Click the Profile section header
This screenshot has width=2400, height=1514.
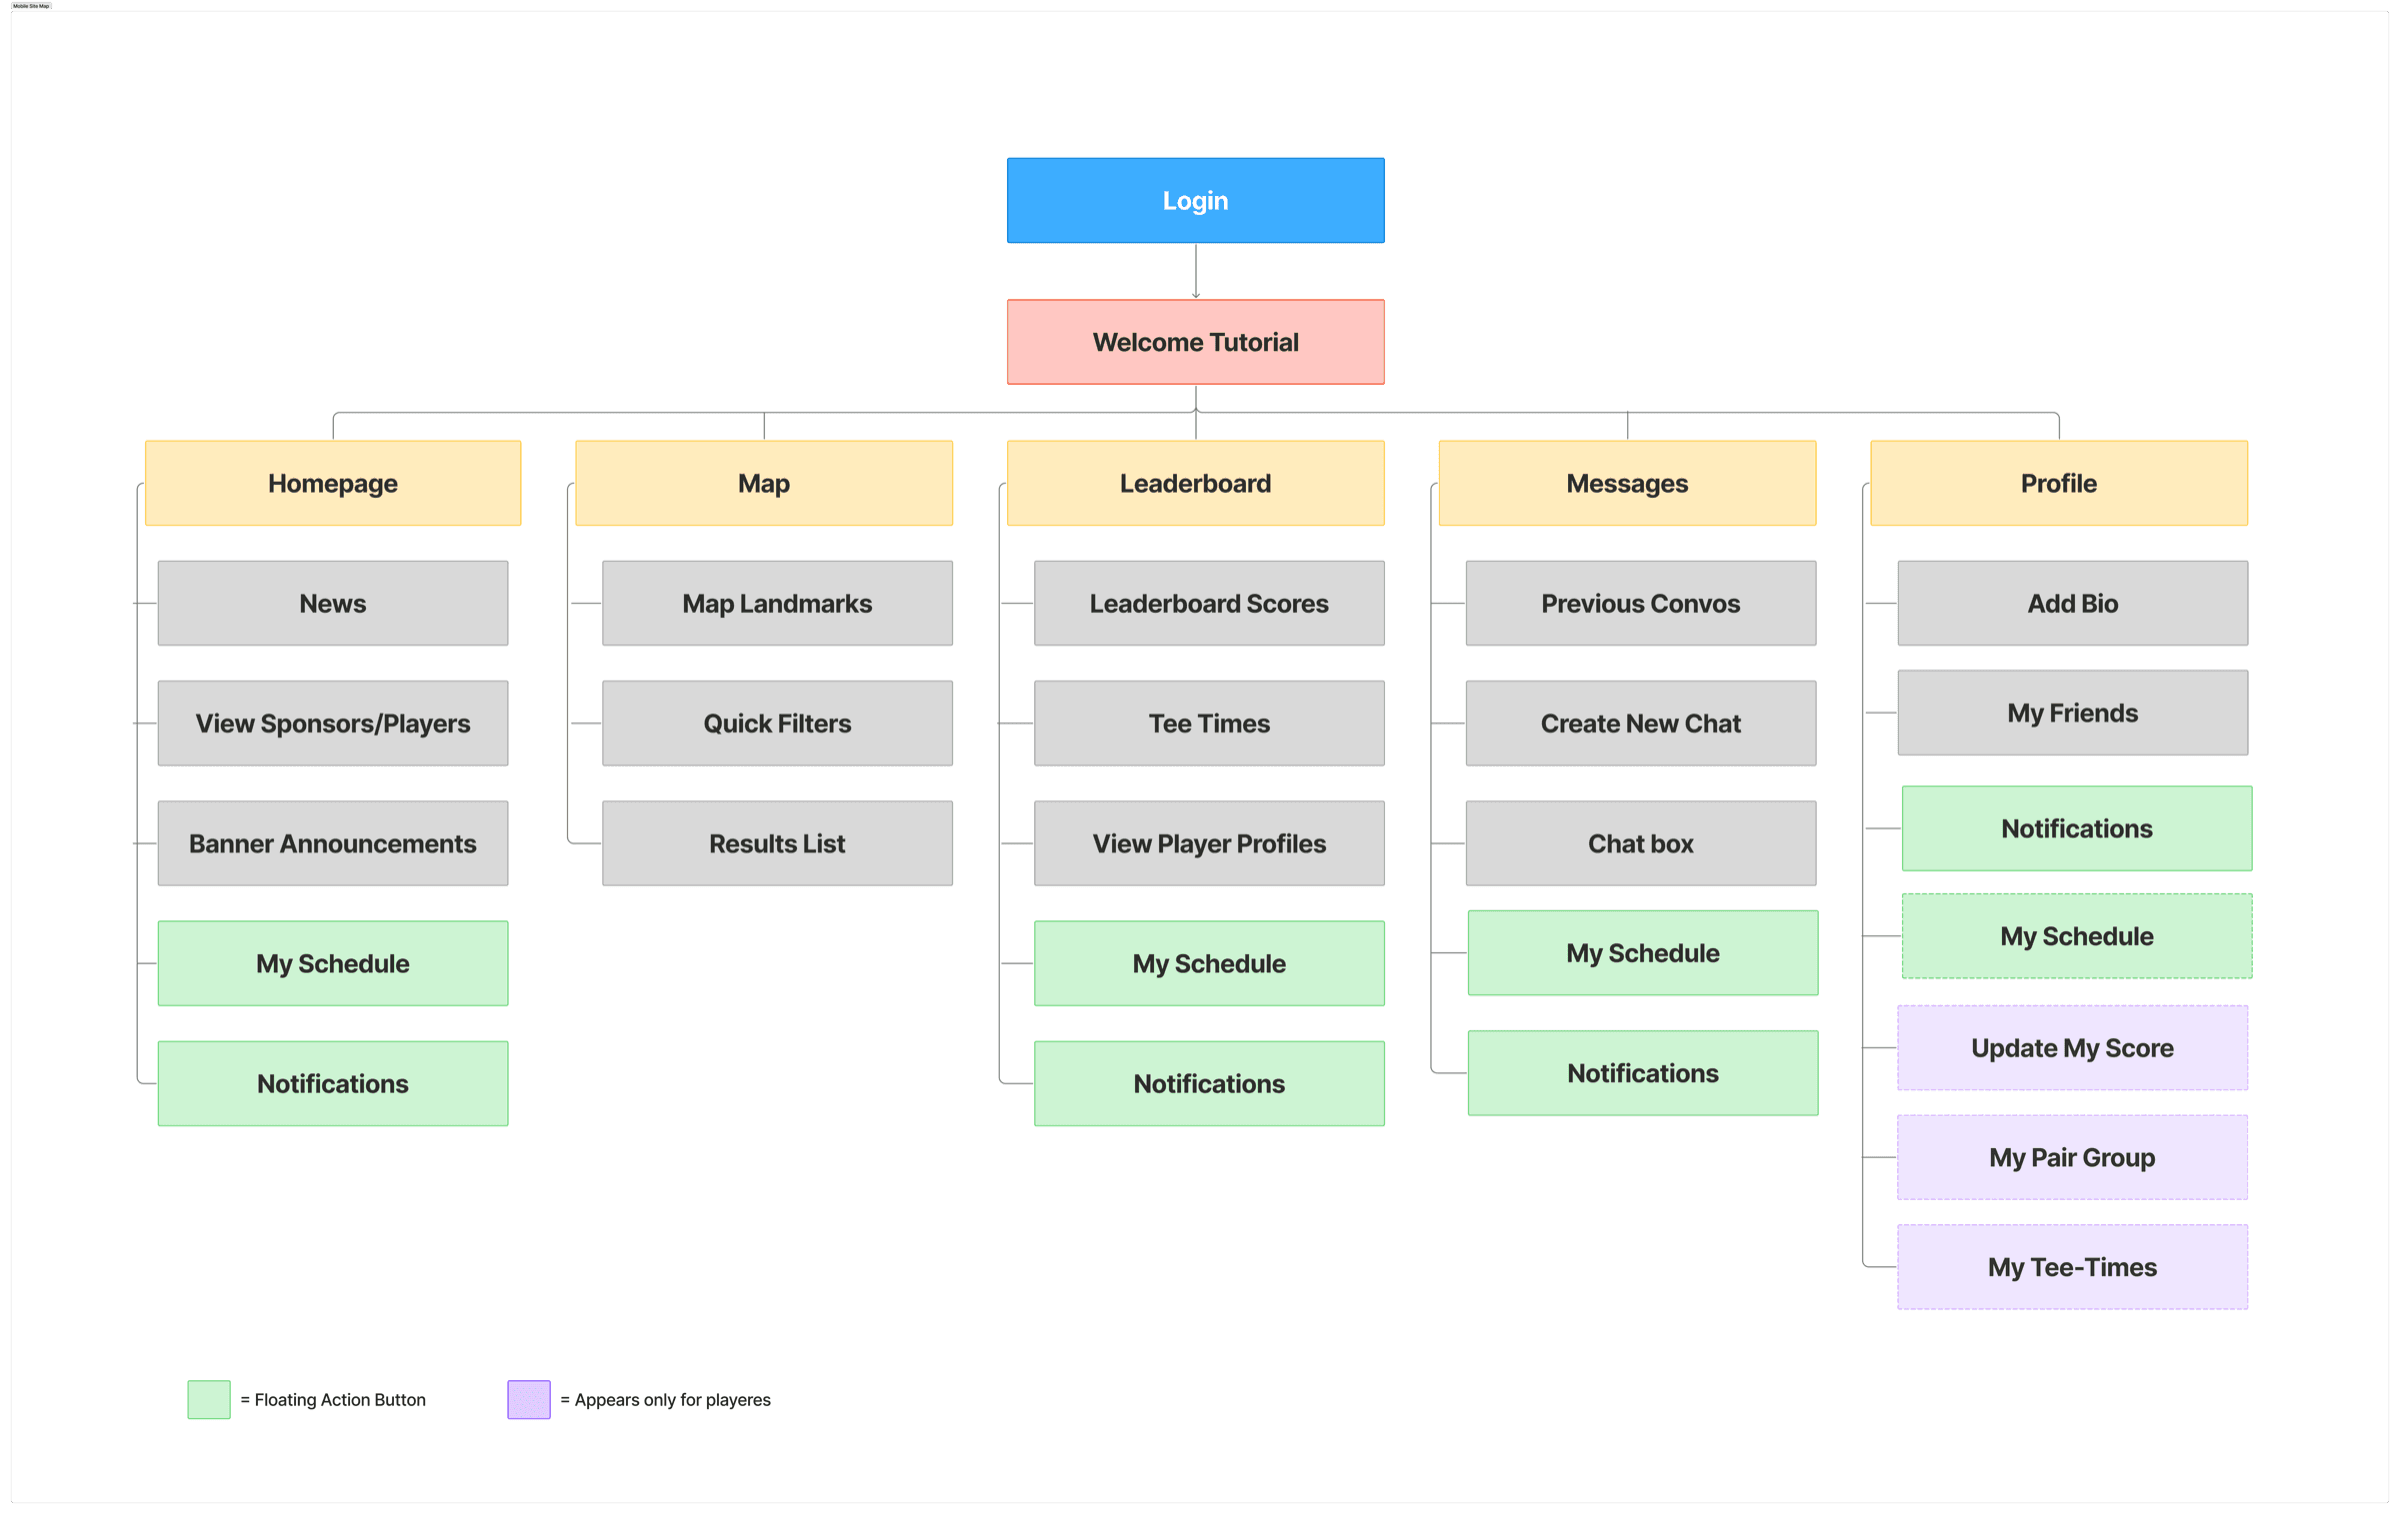point(2059,483)
